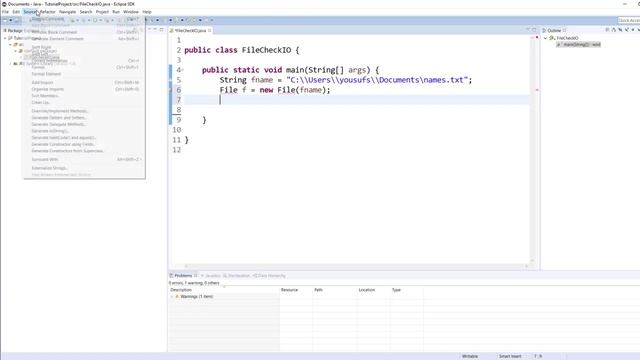This screenshot has width=640, height=360.
Task: Open the Window menu
Action: pos(131,12)
